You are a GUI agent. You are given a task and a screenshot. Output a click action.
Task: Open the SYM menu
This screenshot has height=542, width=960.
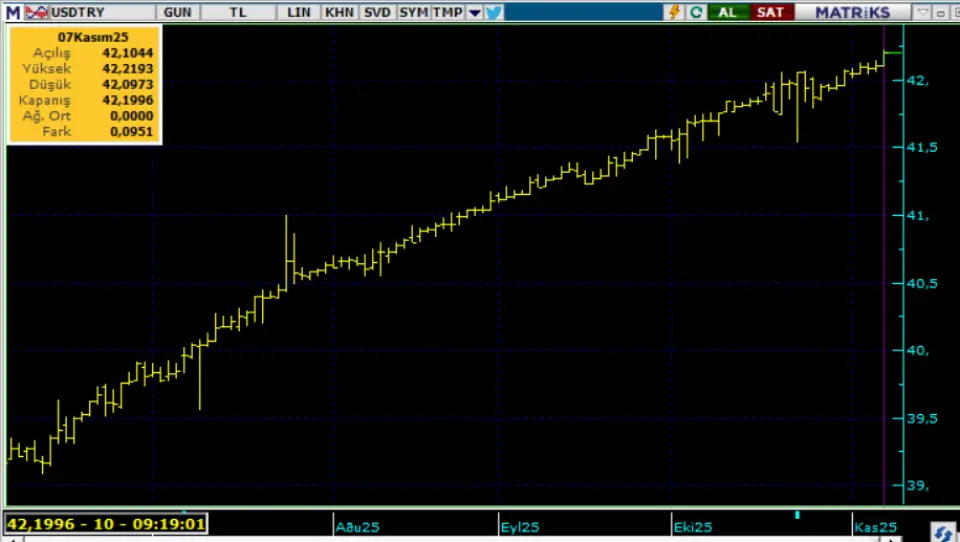(413, 12)
